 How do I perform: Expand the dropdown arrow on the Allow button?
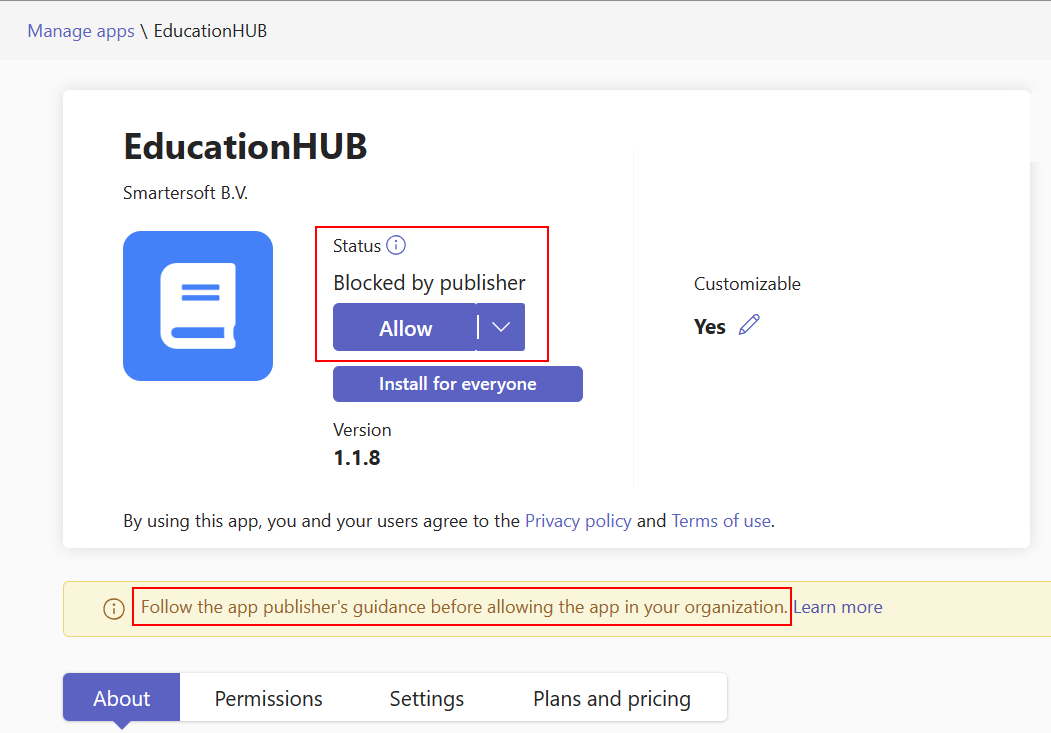tap(501, 327)
